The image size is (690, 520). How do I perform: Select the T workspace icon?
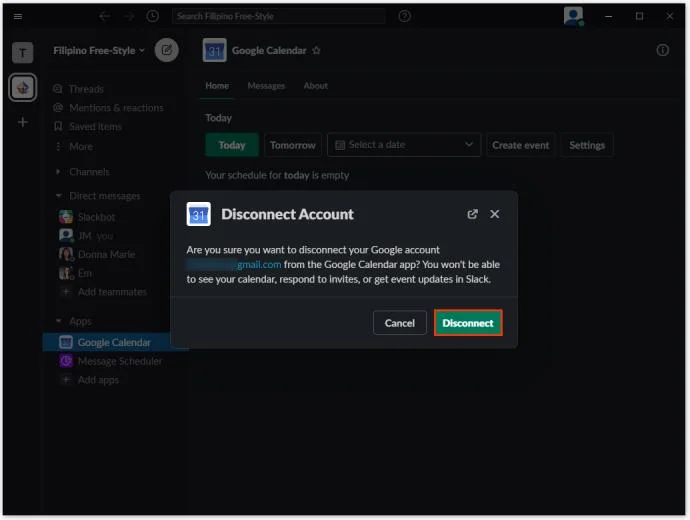22,53
